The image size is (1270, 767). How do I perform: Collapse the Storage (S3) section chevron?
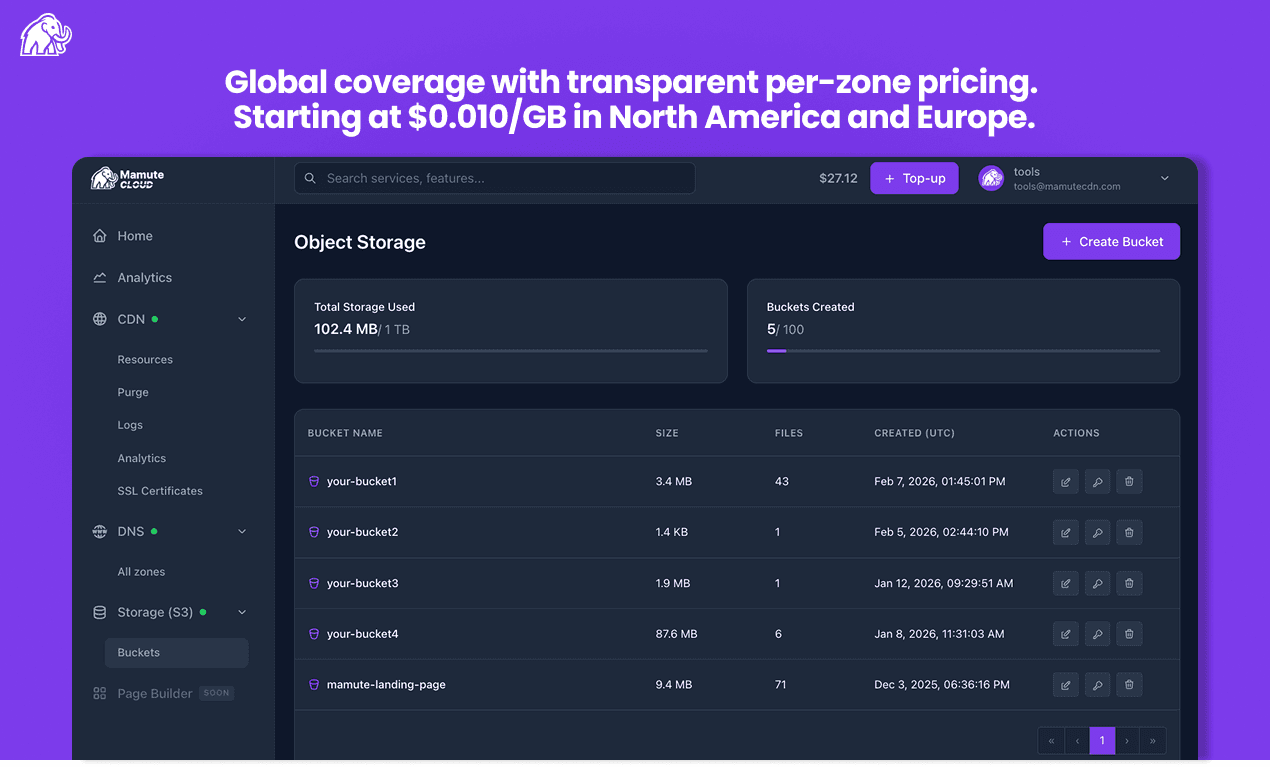tap(241, 611)
